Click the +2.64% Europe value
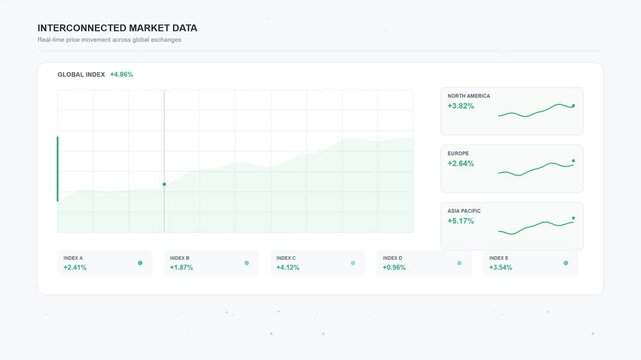Viewport: 641px width, 360px height. (461, 164)
